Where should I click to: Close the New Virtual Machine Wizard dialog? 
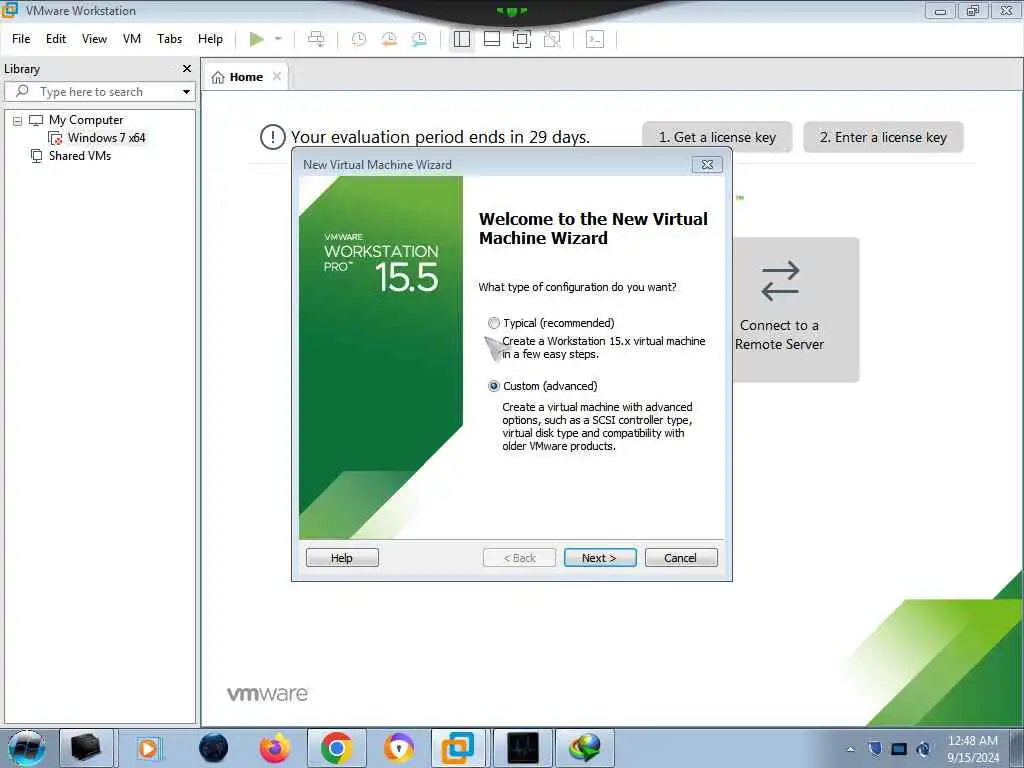pos(707,165)
